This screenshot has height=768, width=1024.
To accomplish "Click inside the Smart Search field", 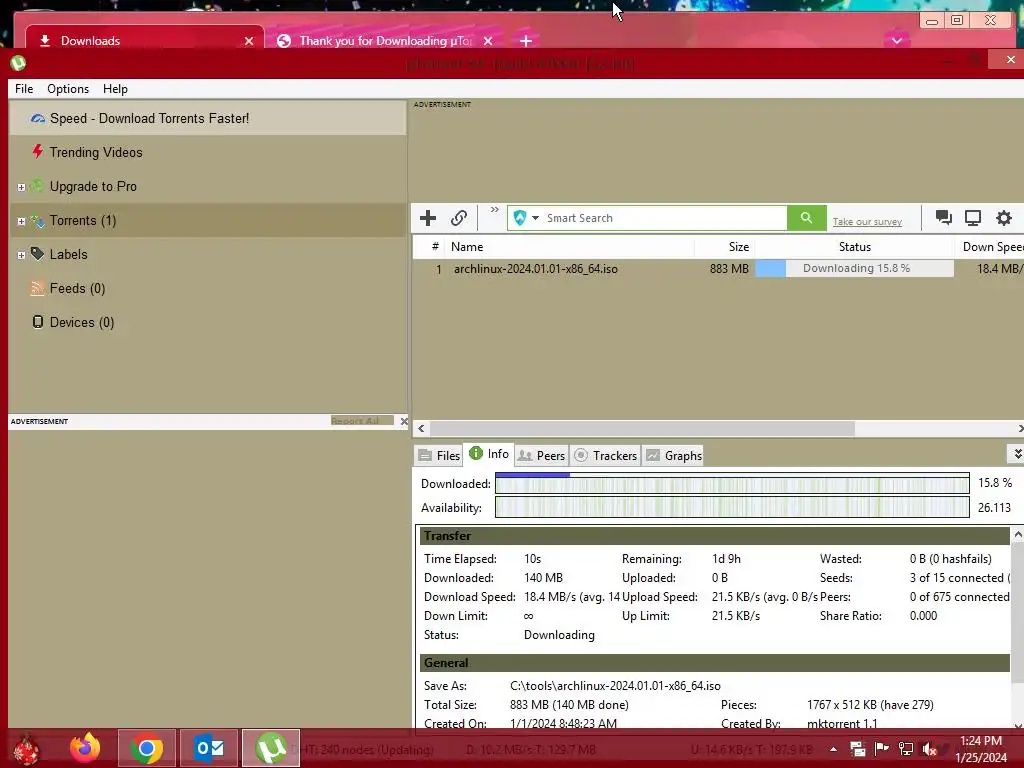I will (665, 218).
